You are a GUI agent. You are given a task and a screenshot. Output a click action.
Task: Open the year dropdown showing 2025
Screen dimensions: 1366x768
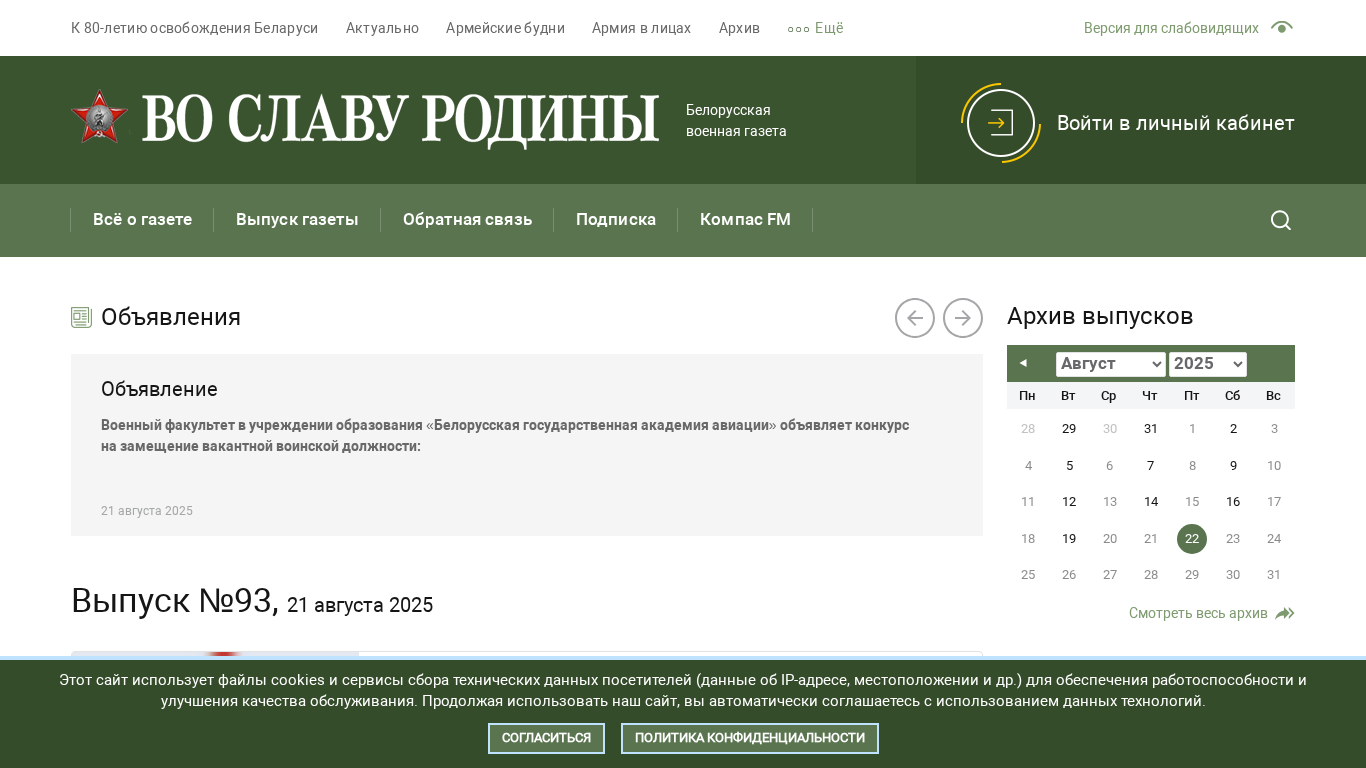tap(1208, 364)
